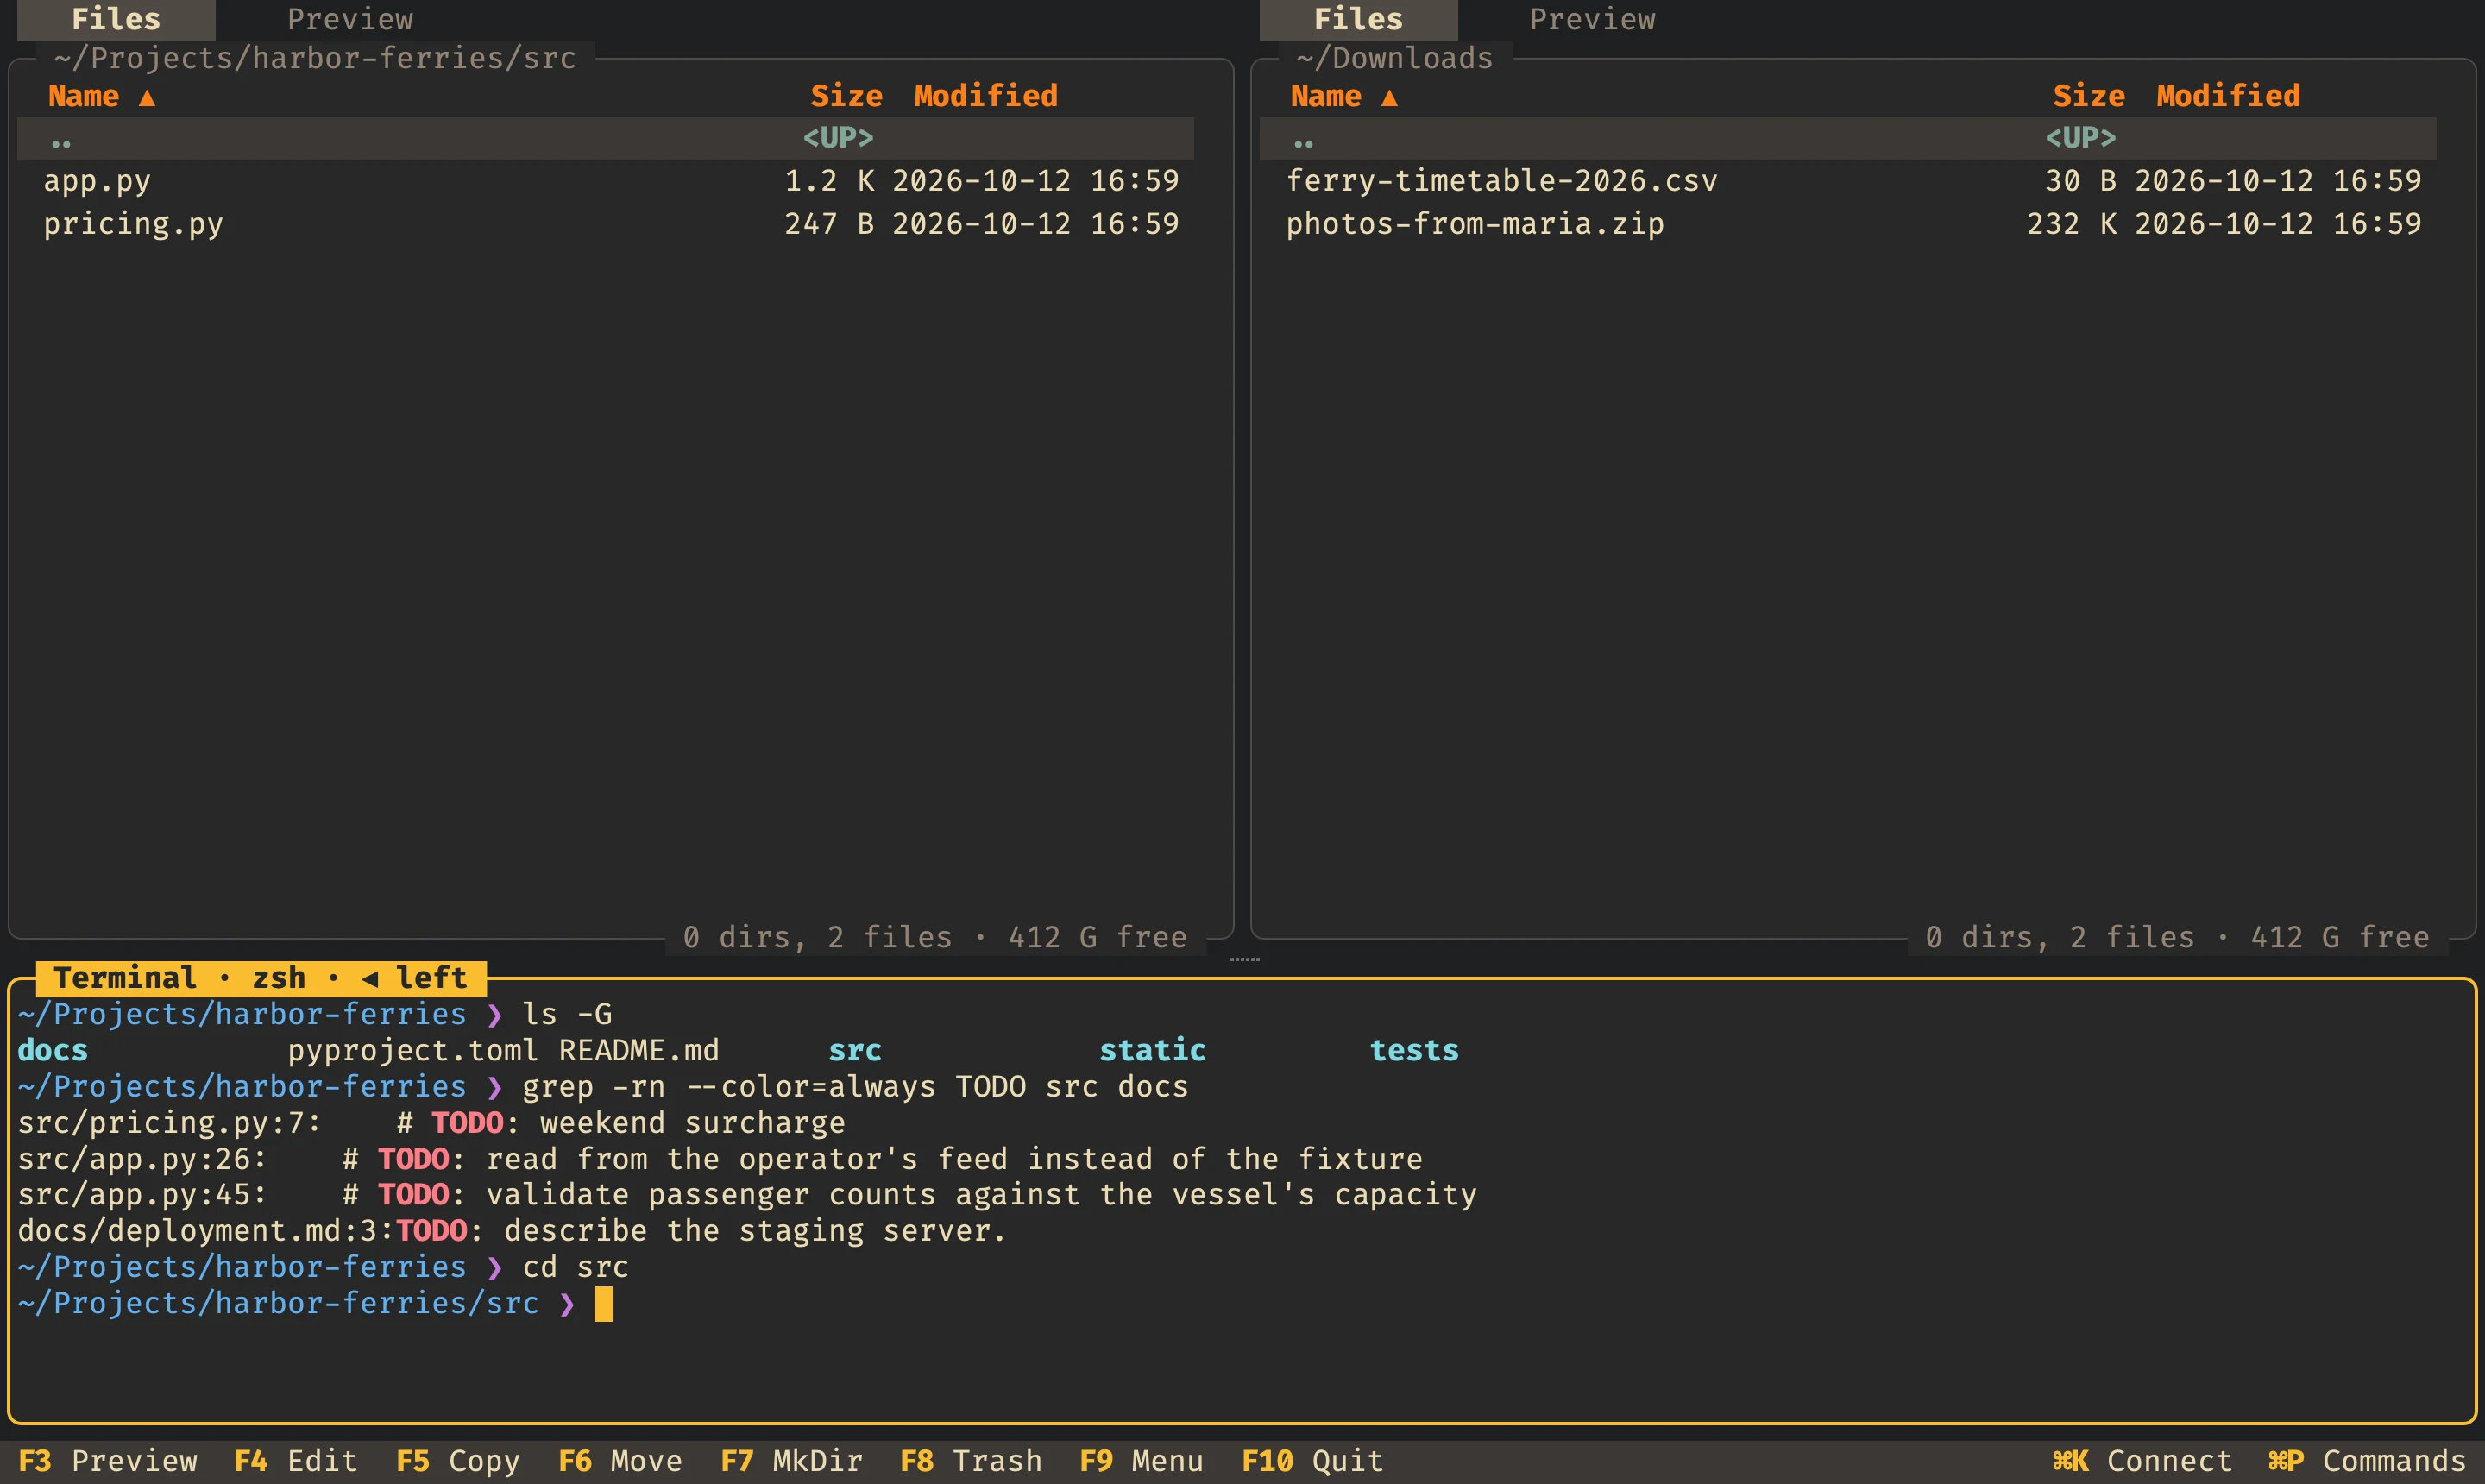Sort Downloads pane by Modified column

pos(2227,96)
